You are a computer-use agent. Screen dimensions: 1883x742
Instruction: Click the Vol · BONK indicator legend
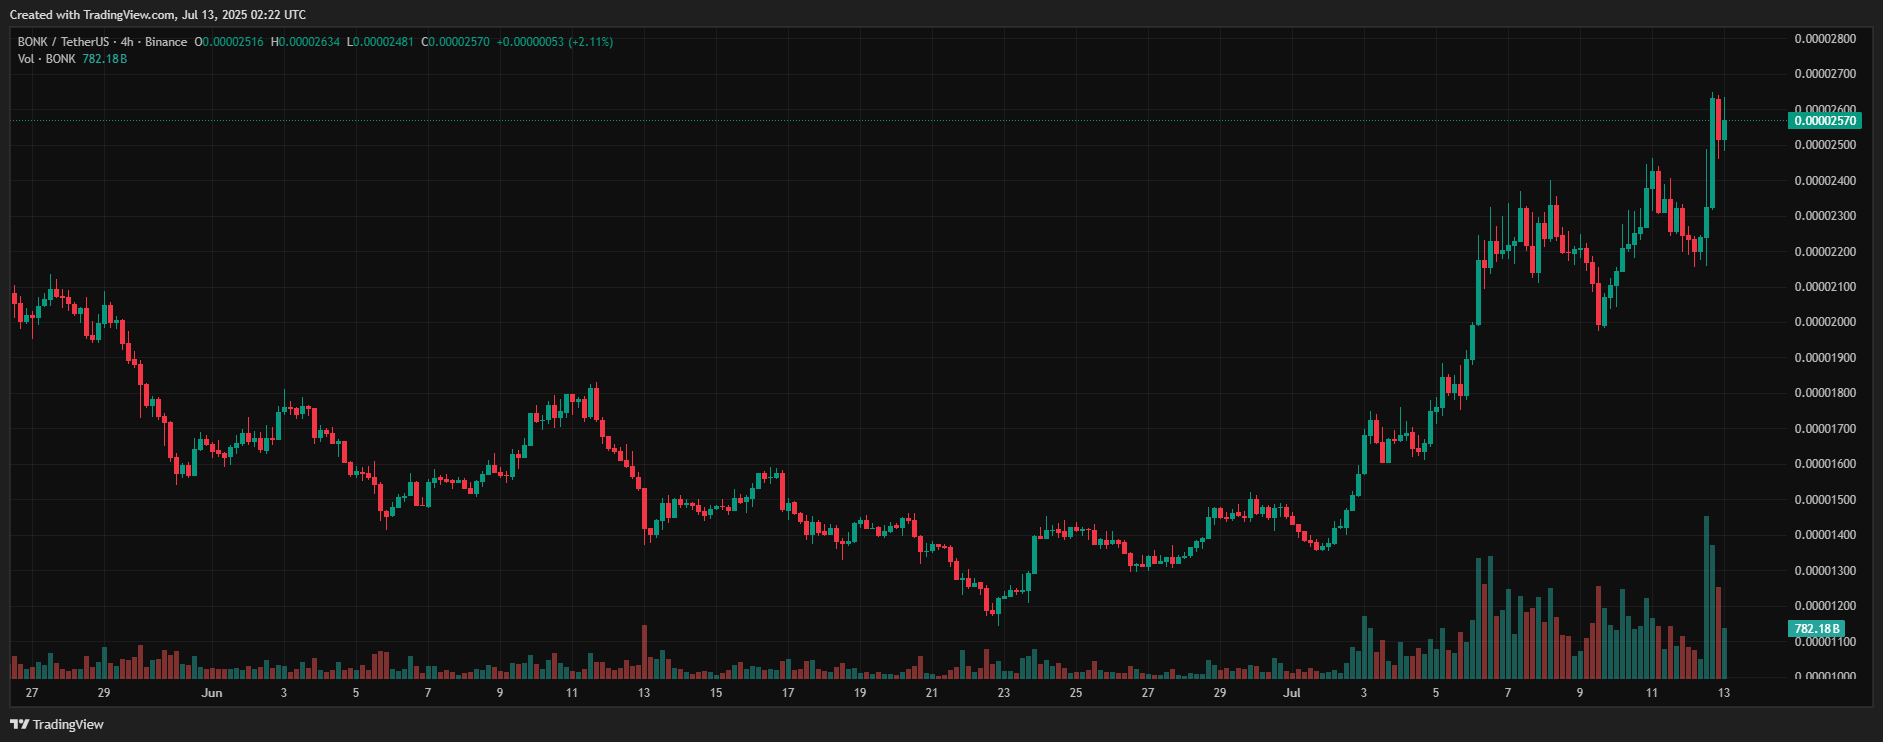[46, 59]
